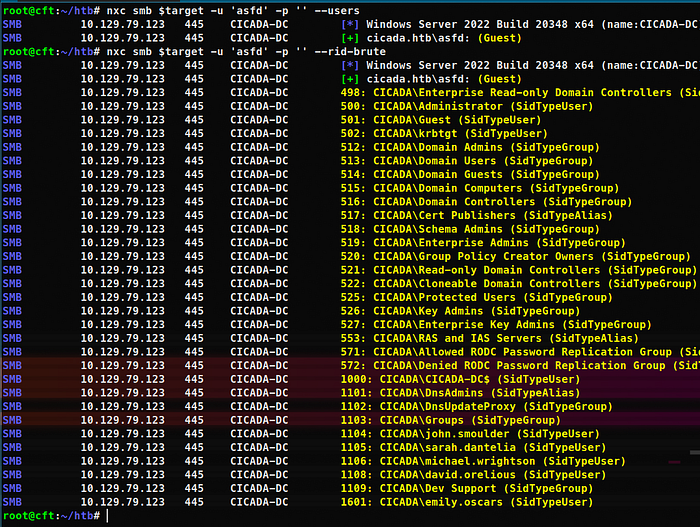Click the user 'CICADA\john.smoulder'
The height and width of the screenshot is (527, 700).
click(444, 434)
